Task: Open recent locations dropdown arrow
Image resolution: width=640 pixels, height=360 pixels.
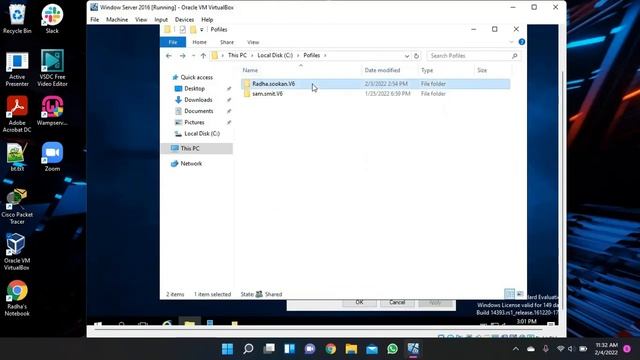Action: (x=193, y=56)
